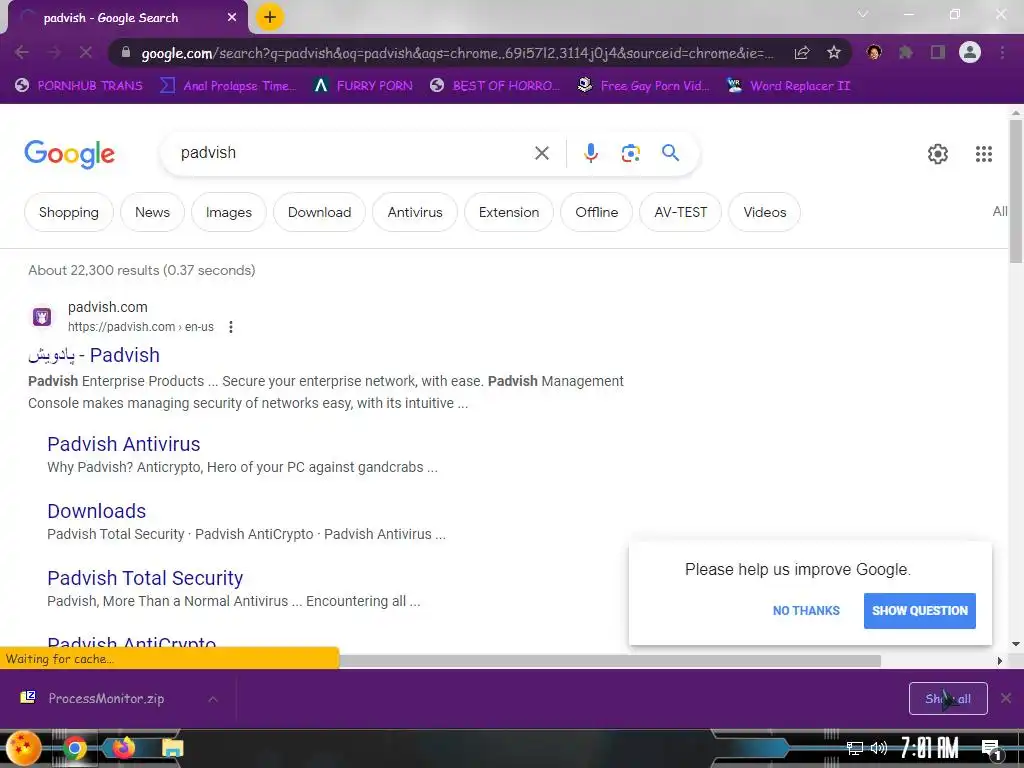Go to the Google homepage logo

point(70,153)
